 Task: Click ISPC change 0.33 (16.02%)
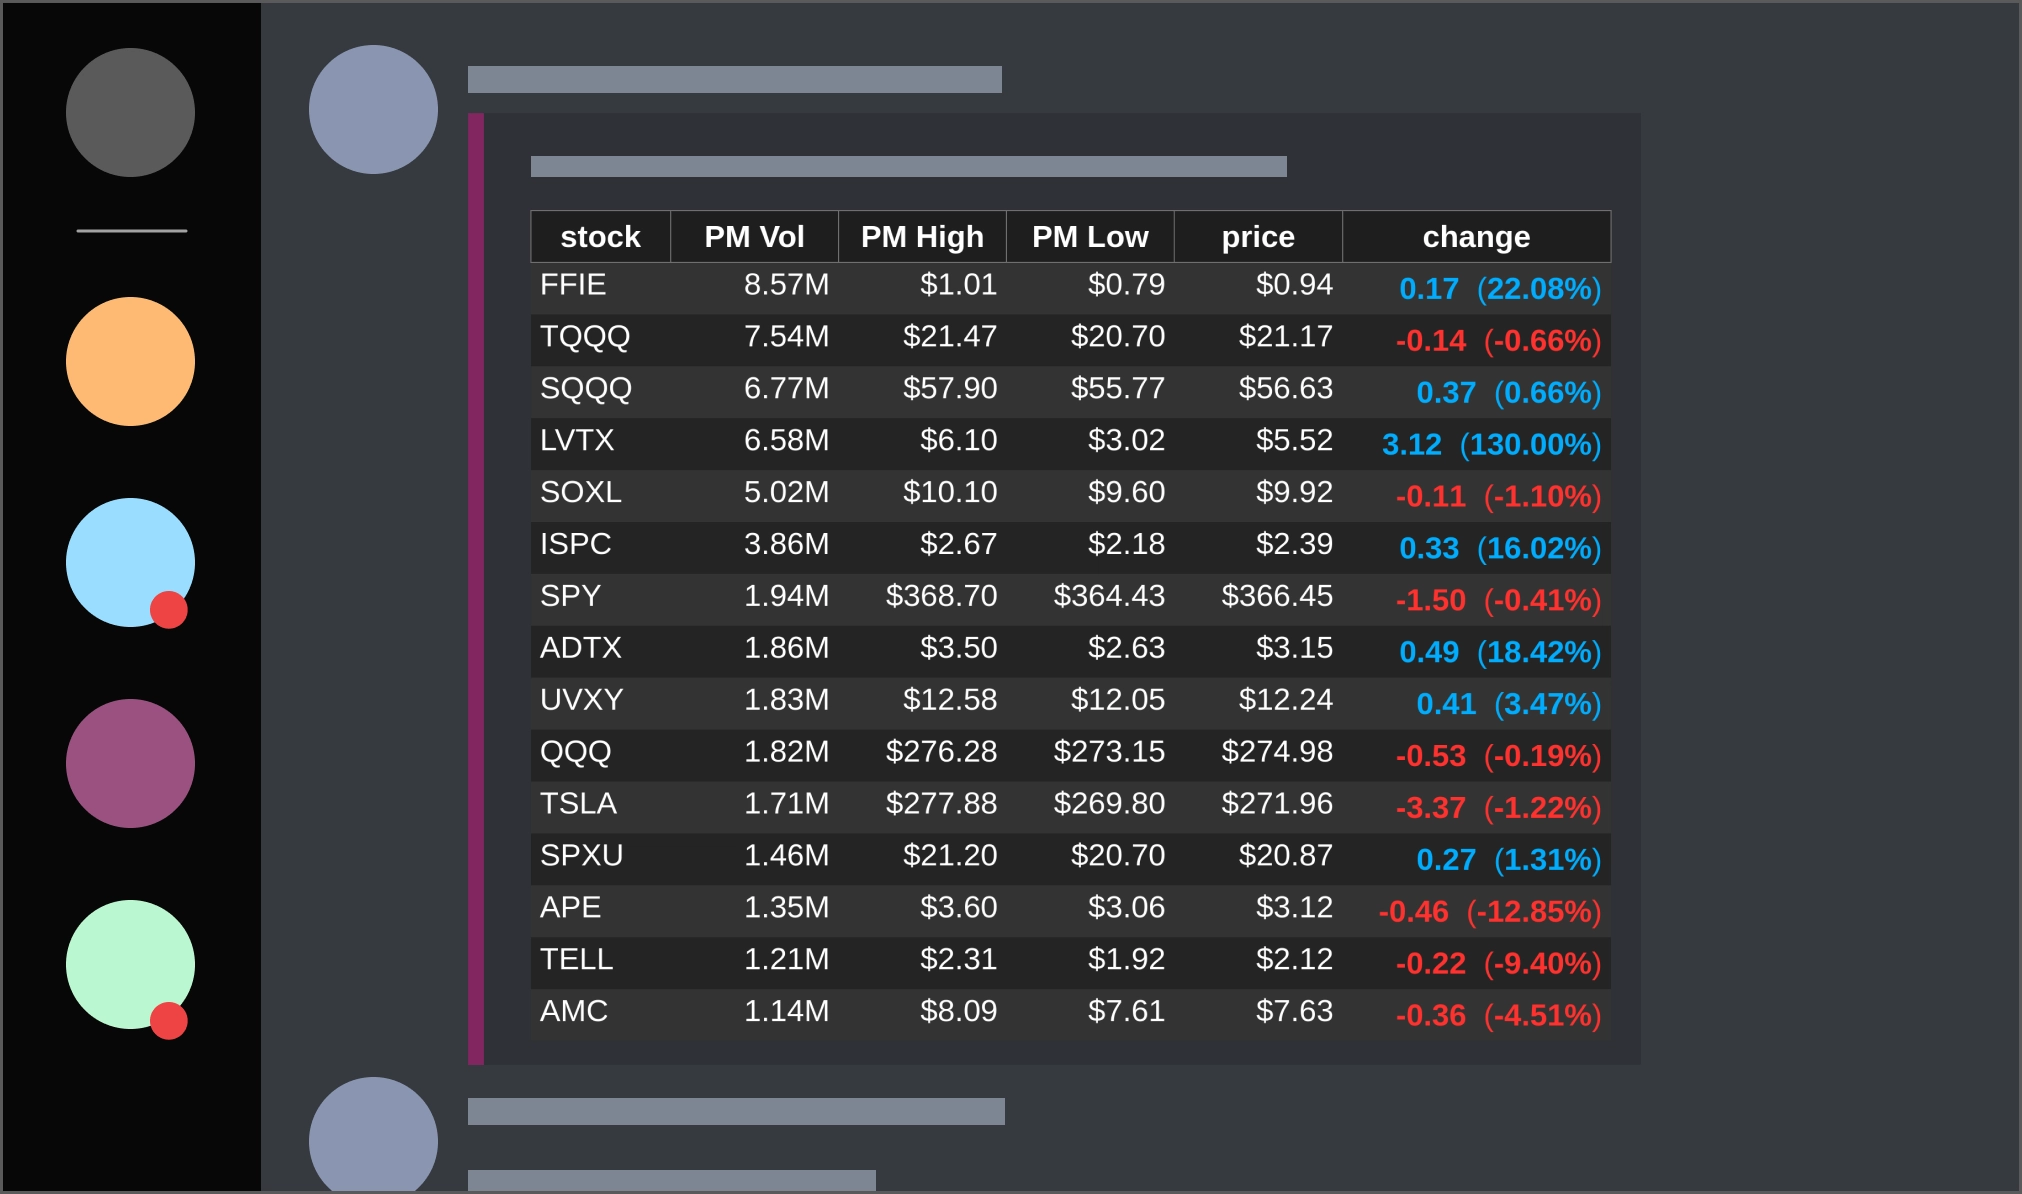[x=1500, y=549]
